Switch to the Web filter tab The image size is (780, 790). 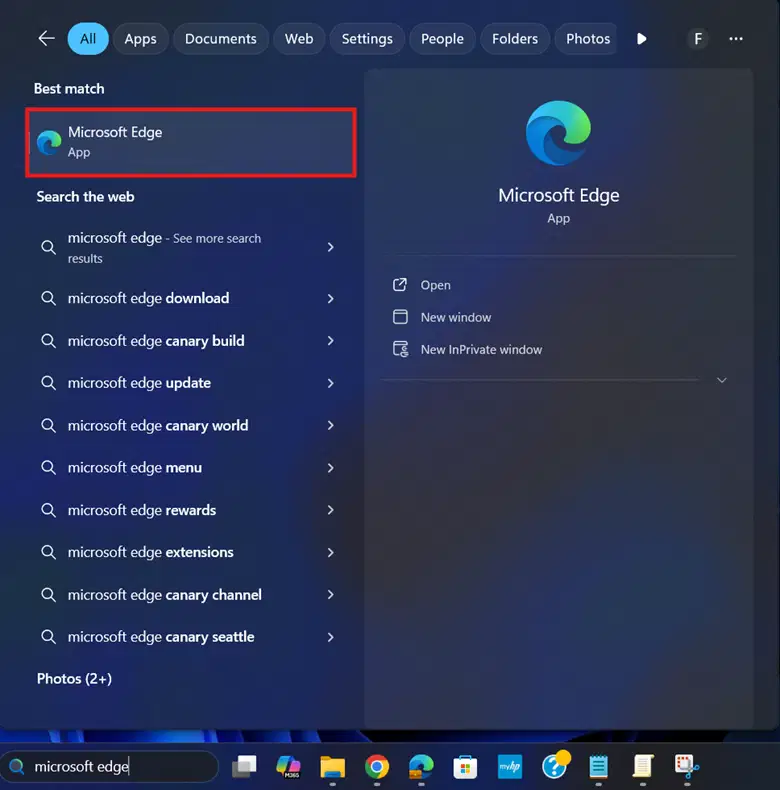pos(299,39)
